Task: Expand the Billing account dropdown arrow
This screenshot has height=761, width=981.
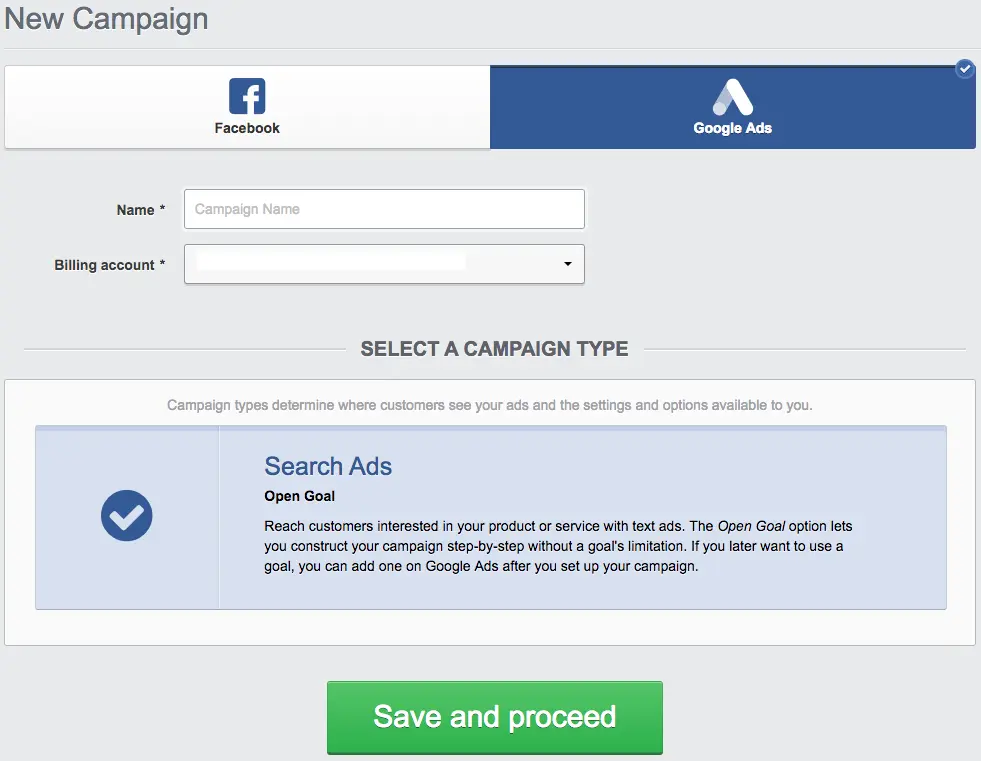Action: [567, 264]
